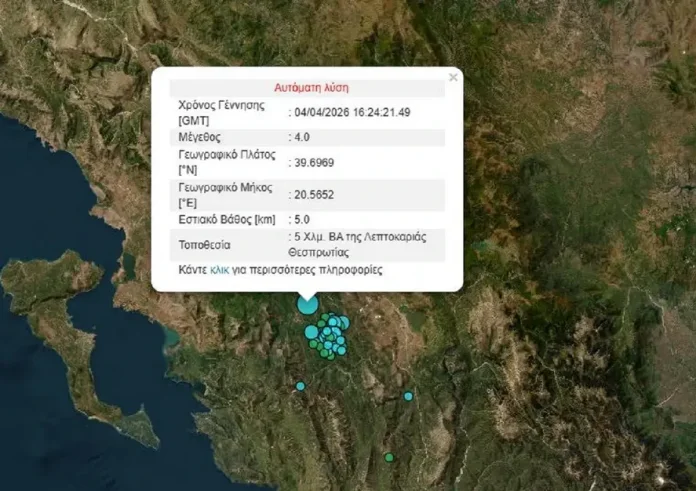The image size is (696, 491).
Task: Select the 'Τοποθεσία' label
Action: coord(204,245)
